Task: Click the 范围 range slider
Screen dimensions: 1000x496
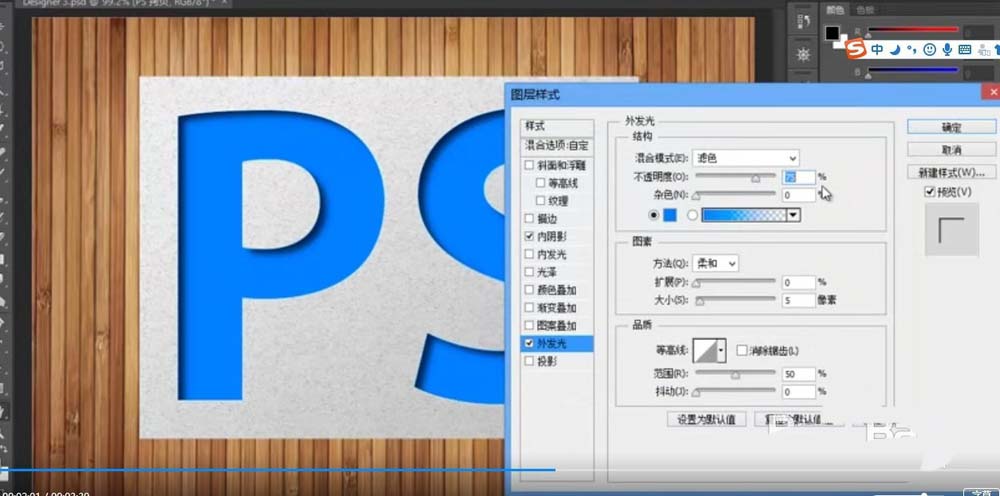Action: click(735, 374)
